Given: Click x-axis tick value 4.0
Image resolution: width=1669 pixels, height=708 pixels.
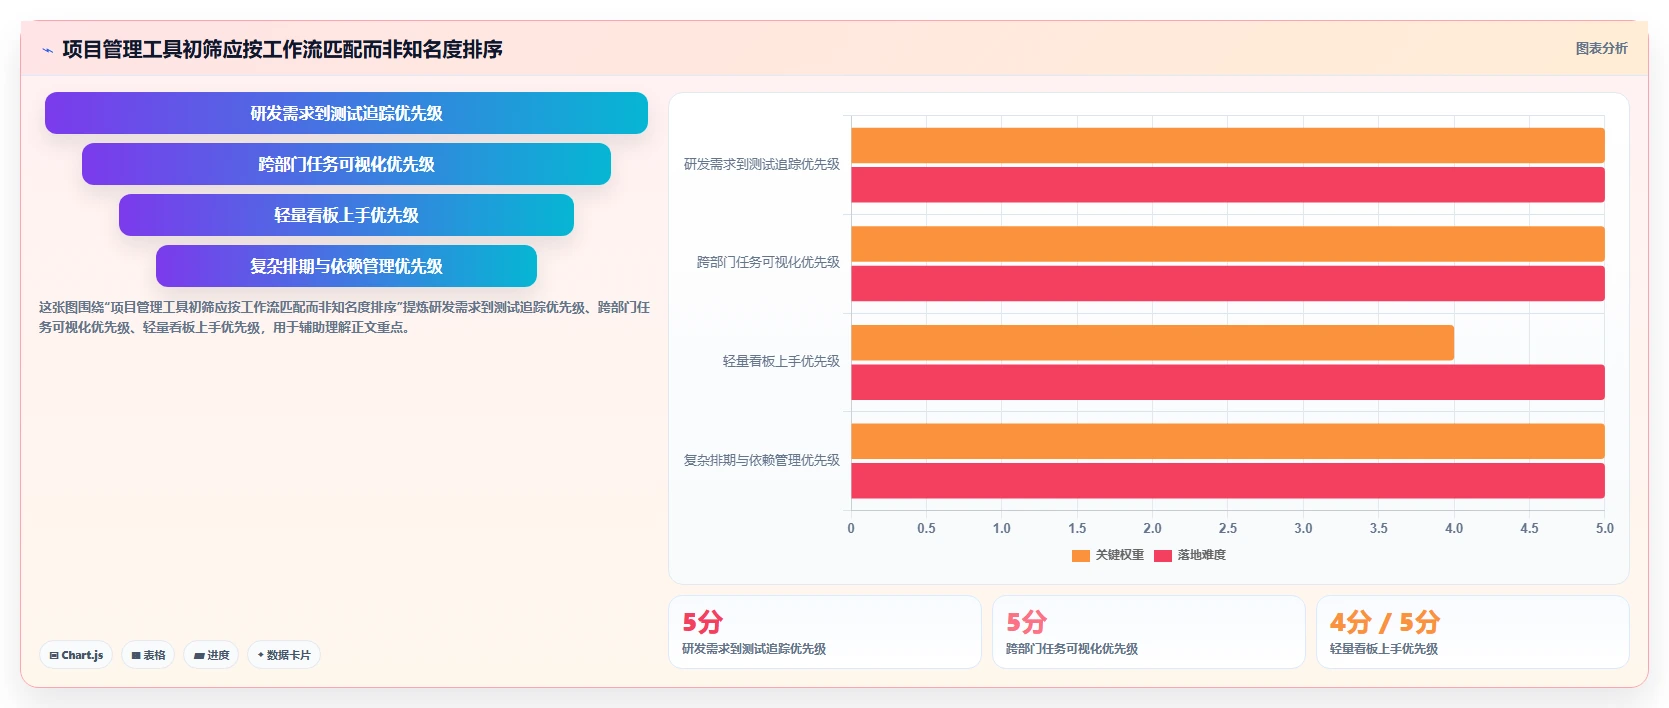Looking at the screenshot, I should click(x=1454, y=528).
